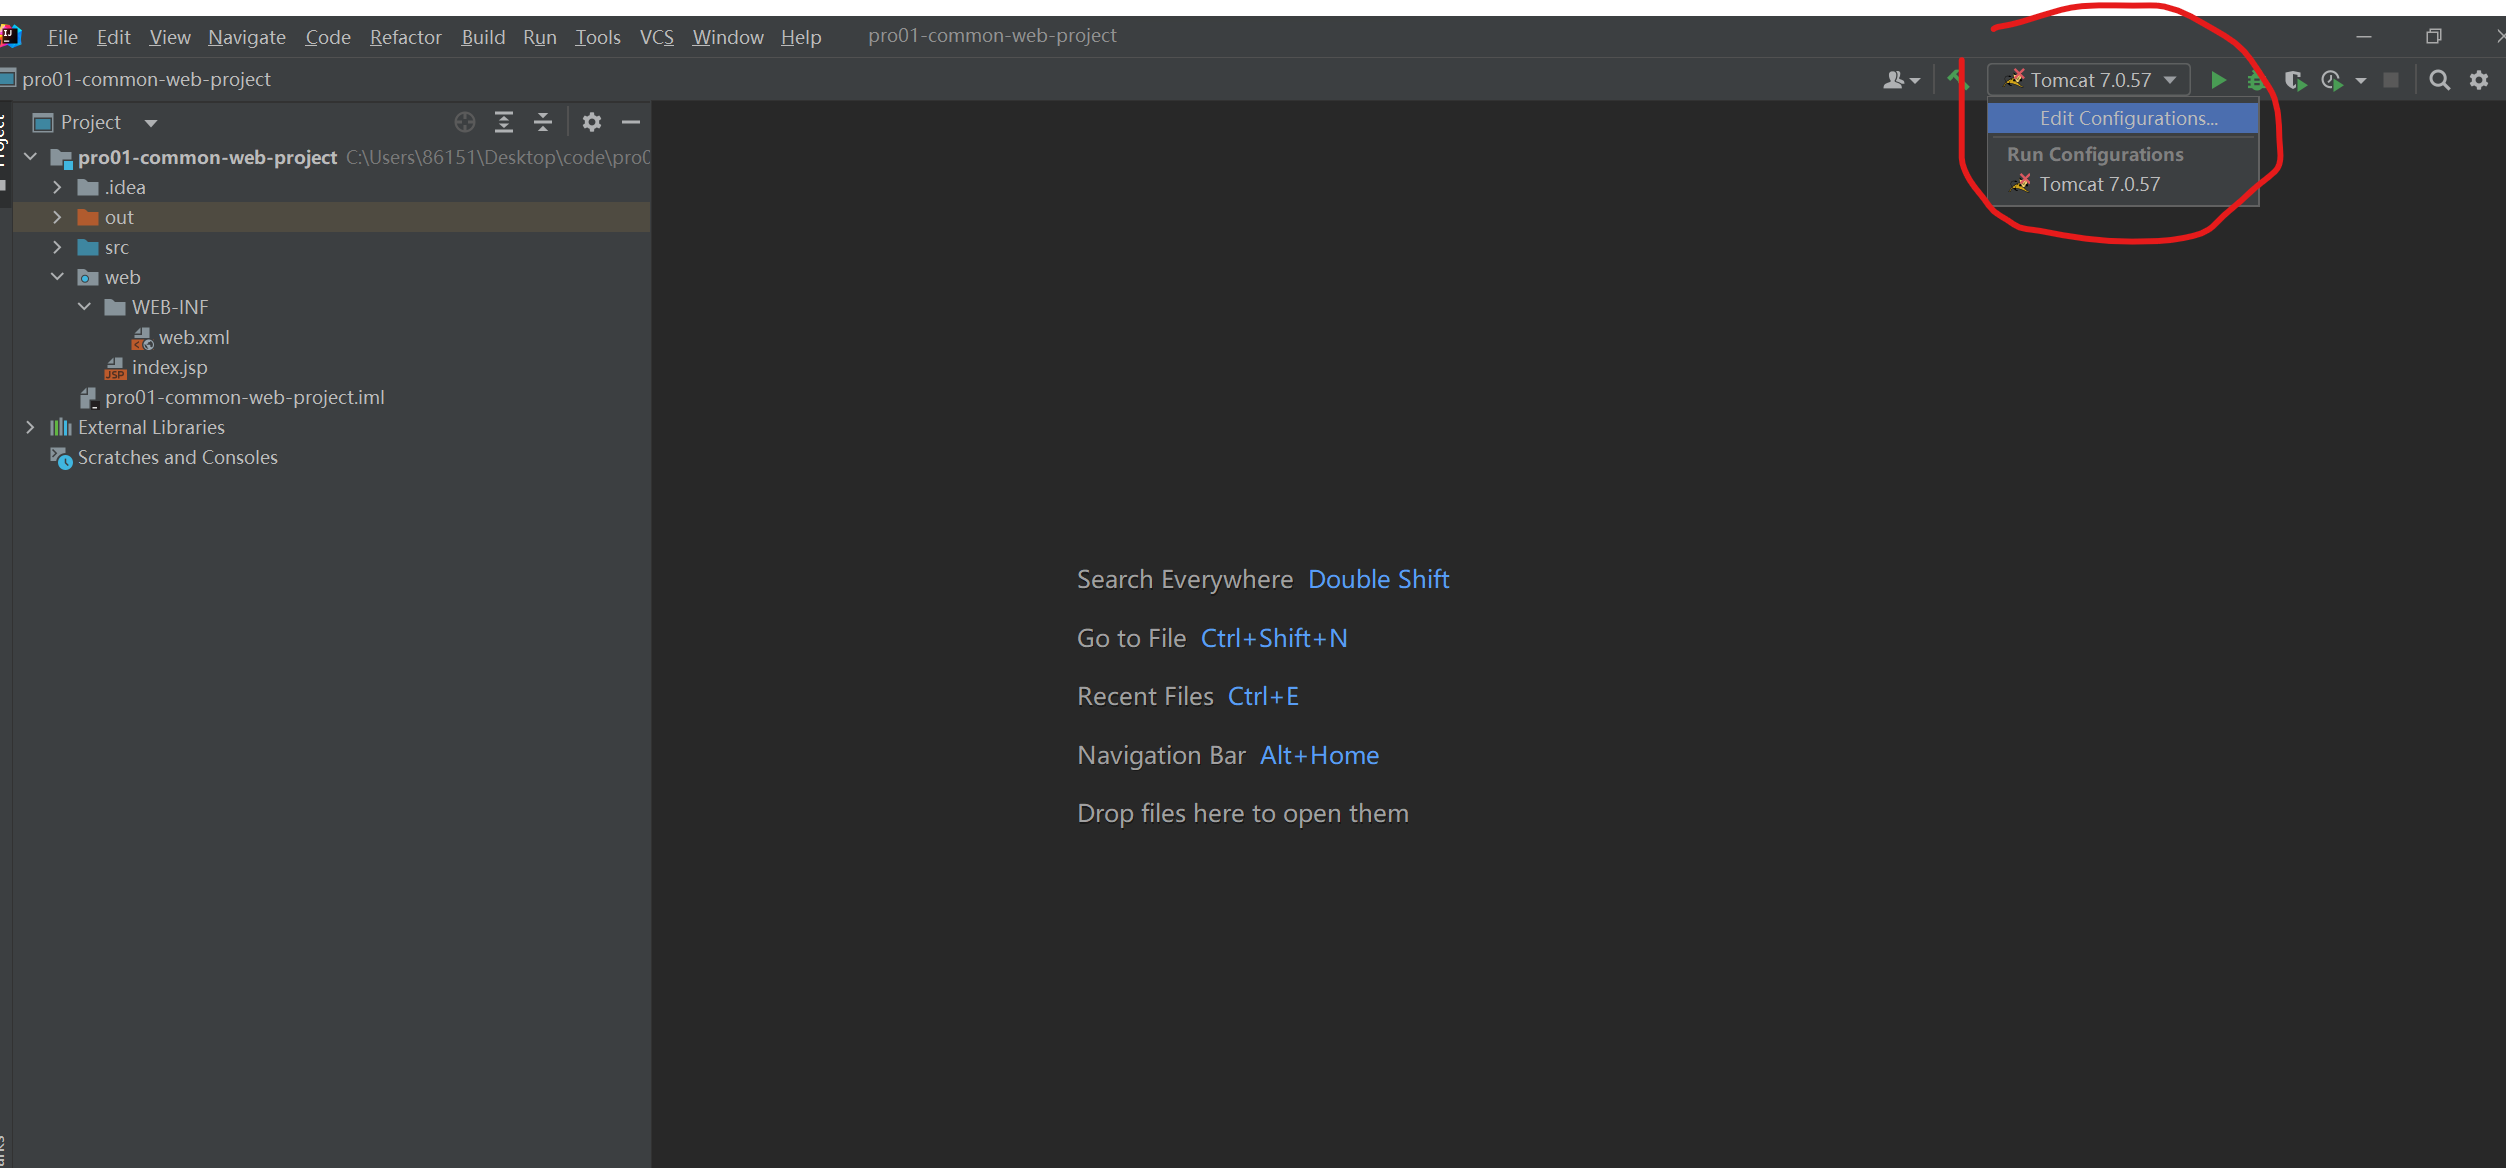The width and height of the screenshot is (2506, 1168).
Task: Click the Debug (bug) icon
Action: [x=2257, y=78]
